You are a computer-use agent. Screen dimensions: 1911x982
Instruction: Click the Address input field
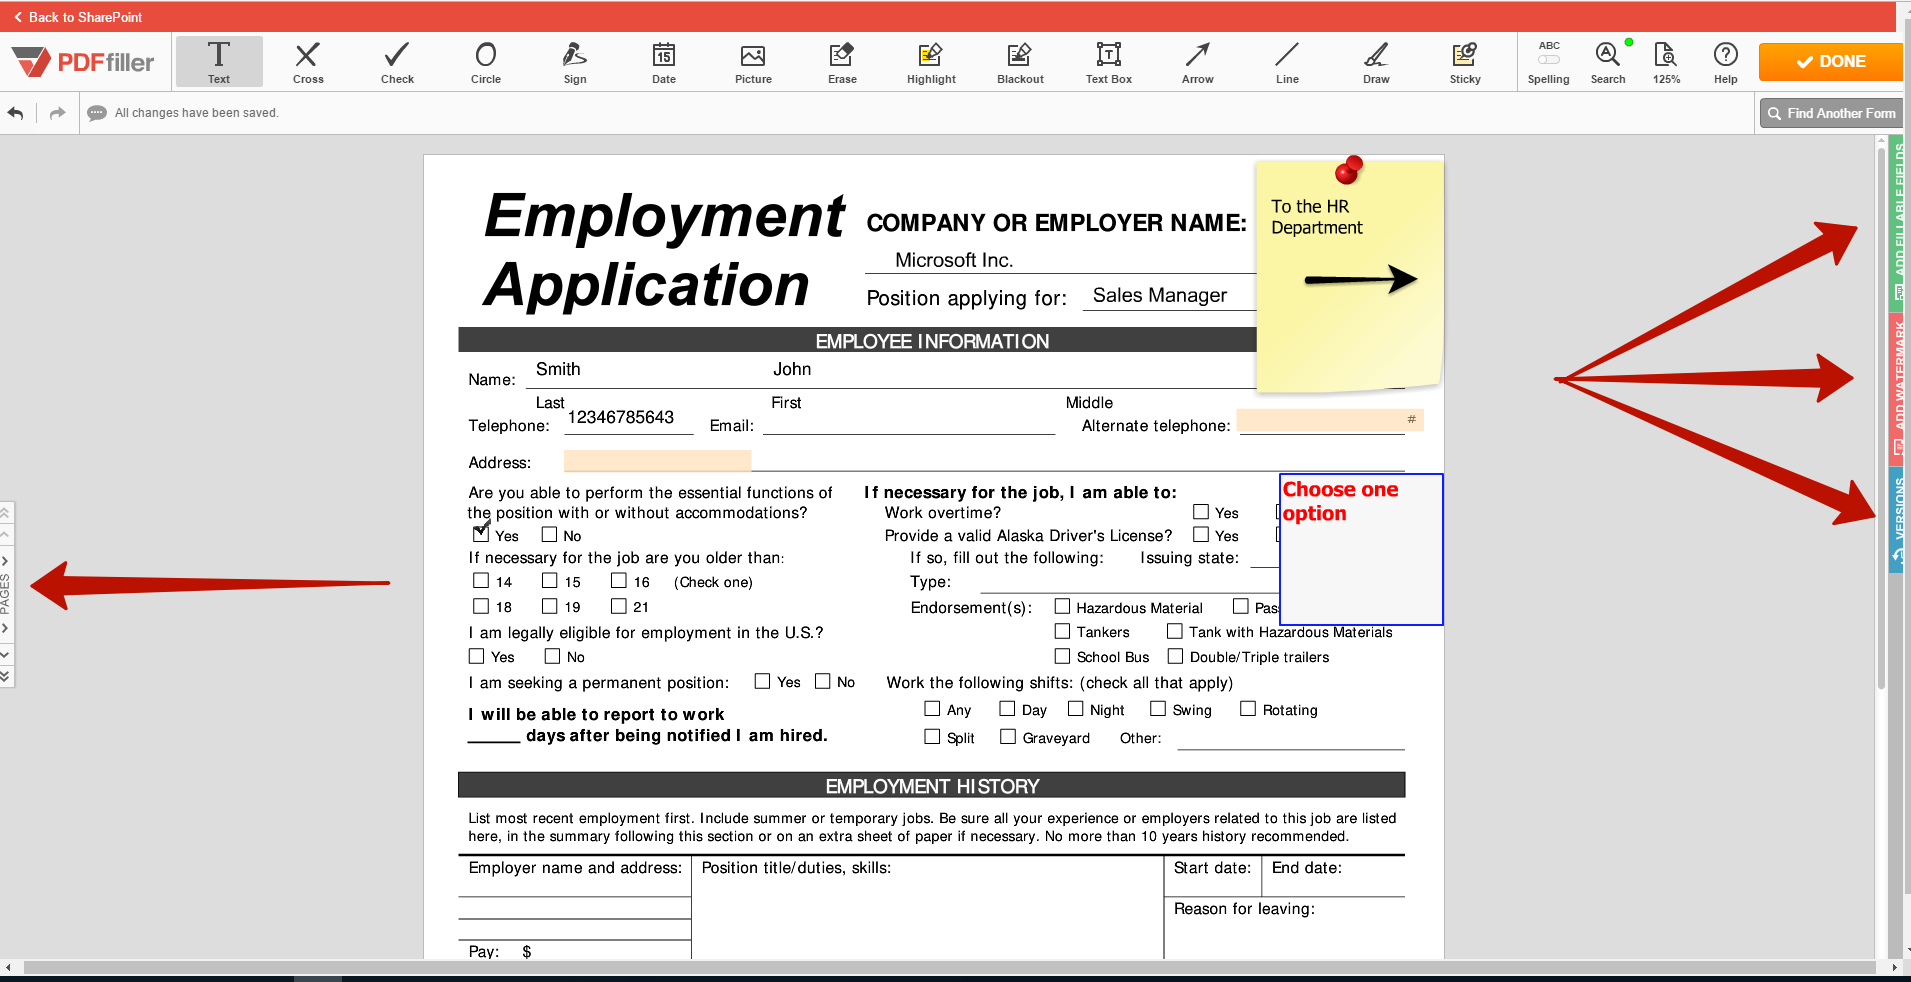[656, 461]
